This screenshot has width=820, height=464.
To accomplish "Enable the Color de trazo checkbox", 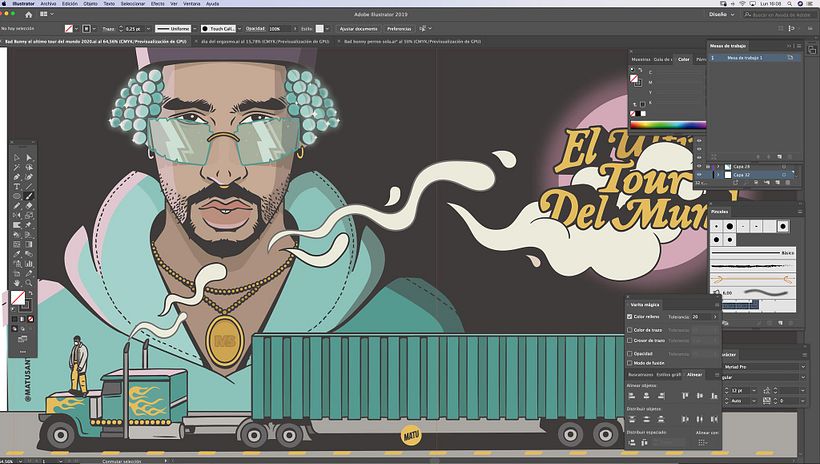I will [630, 330].
